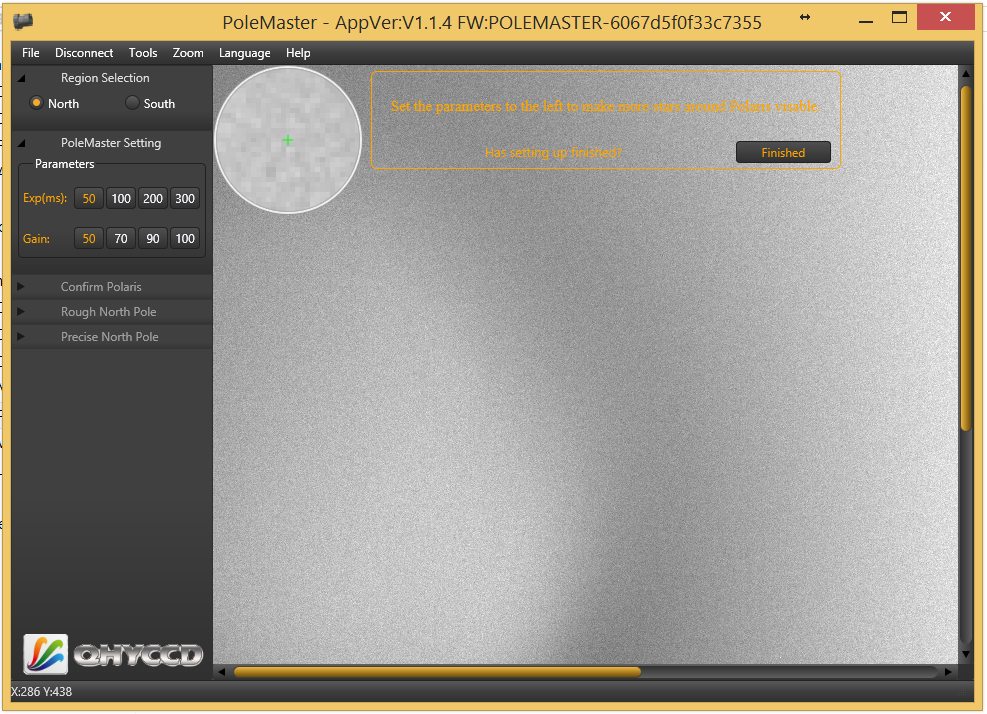Click the Exp(ms): label
This screenshot has height=714, width=987.
tap(45, 198)
